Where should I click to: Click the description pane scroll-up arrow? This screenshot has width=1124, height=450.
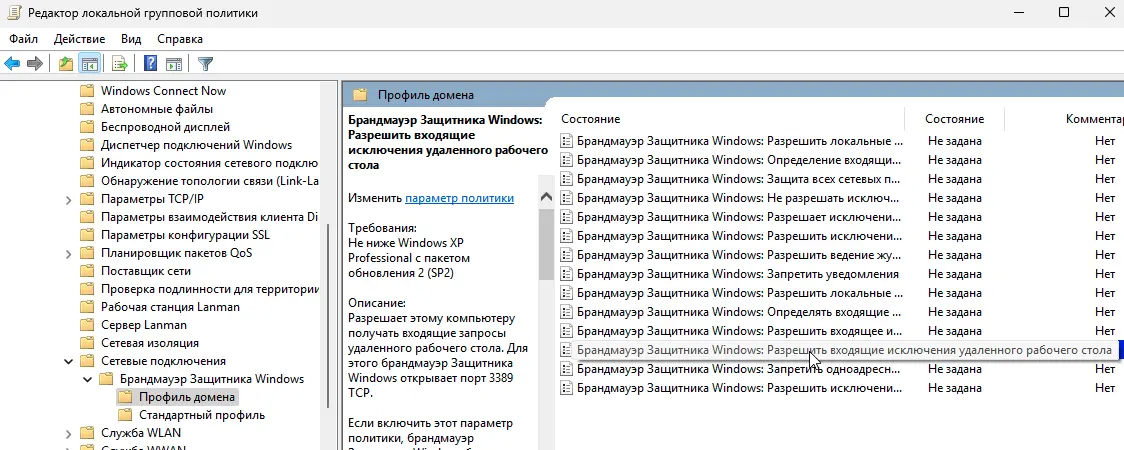(546, 197)
